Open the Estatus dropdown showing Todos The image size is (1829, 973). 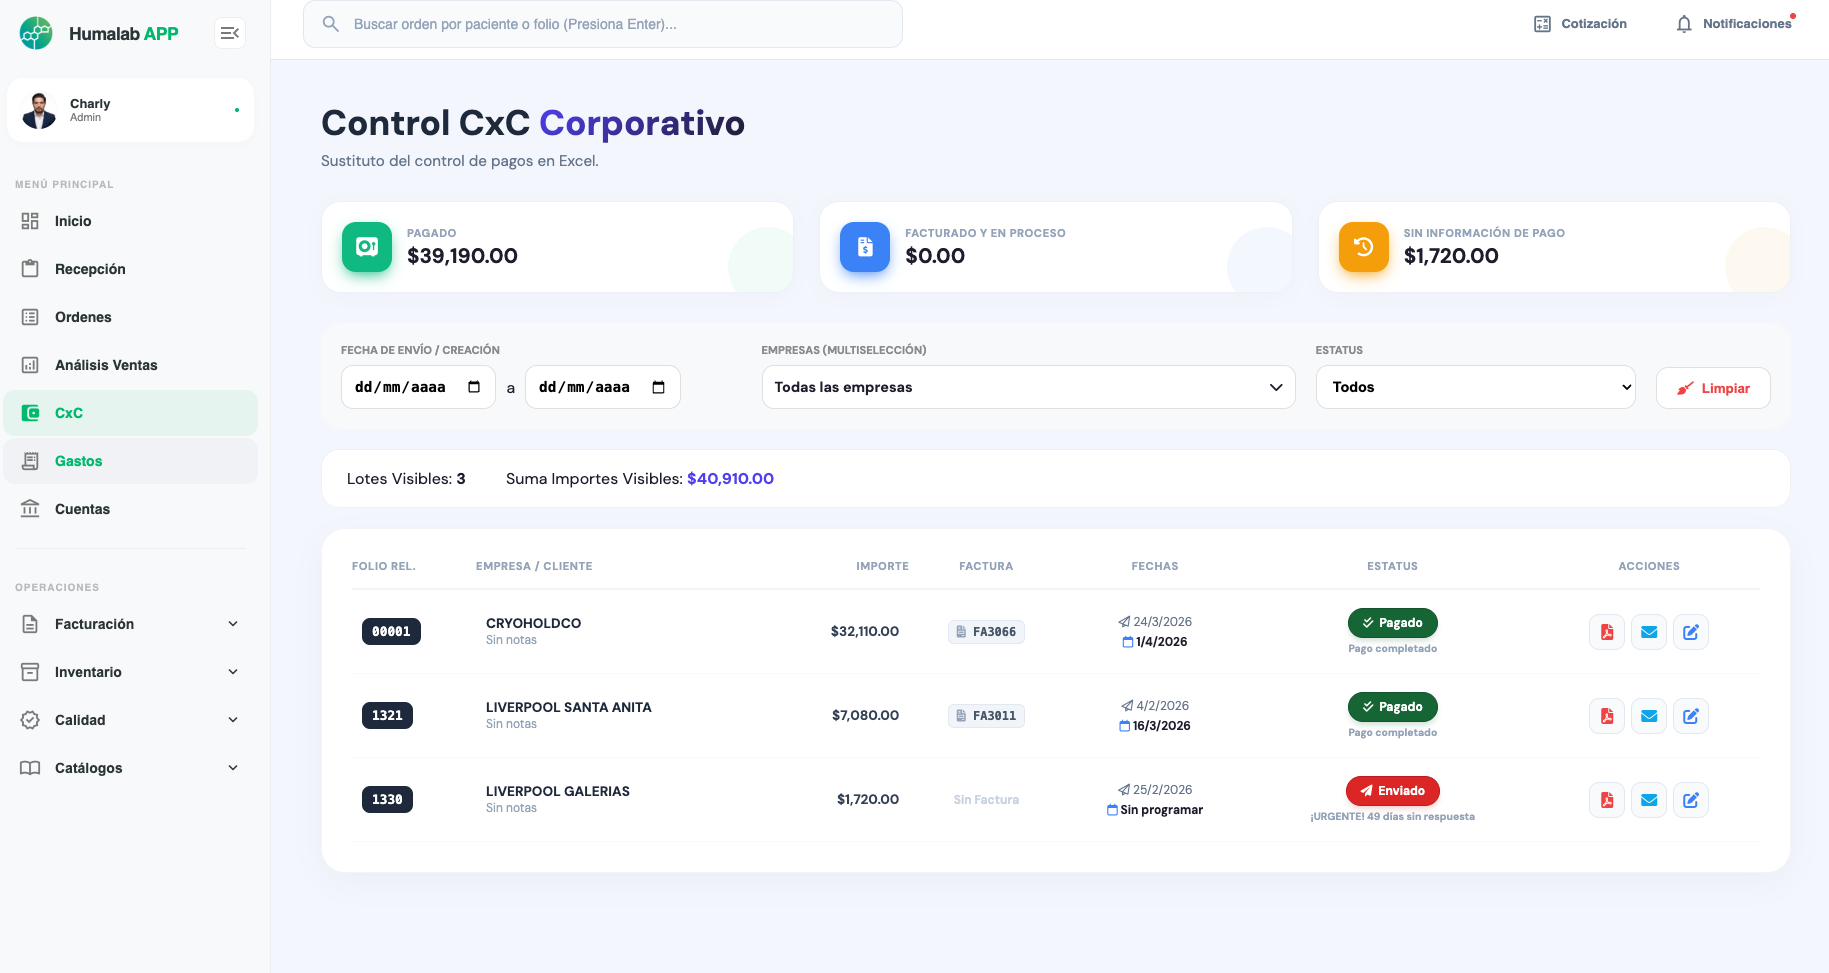(x=1475, y=387)
